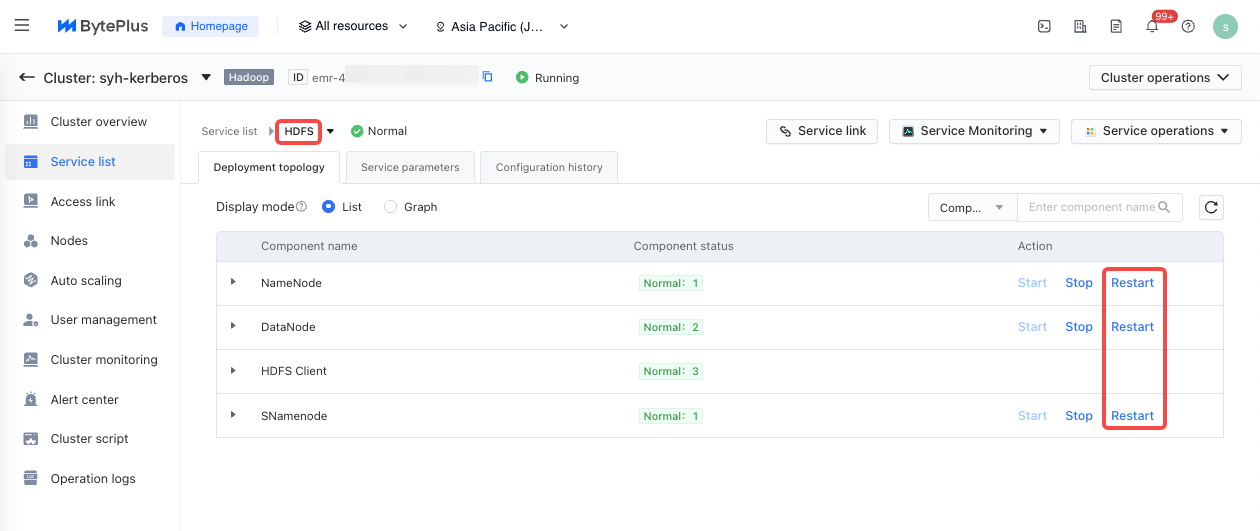
Task: Expand the NameNode component row
Action: [233, 283]
